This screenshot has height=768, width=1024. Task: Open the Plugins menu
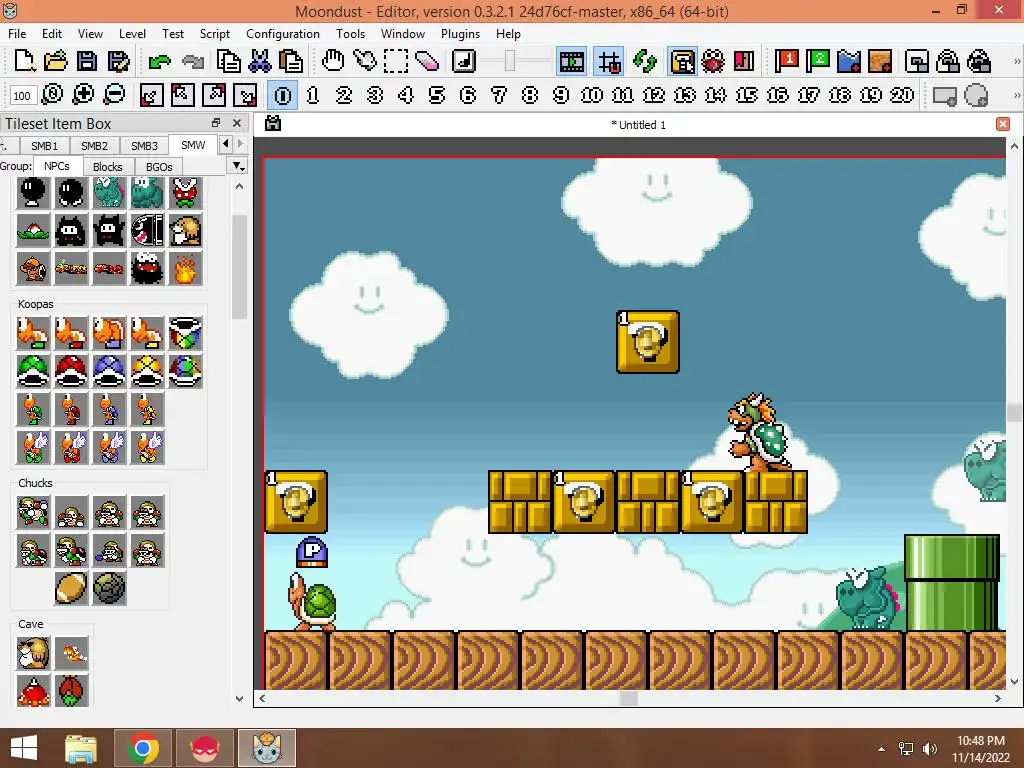click(x=460, y=33)
